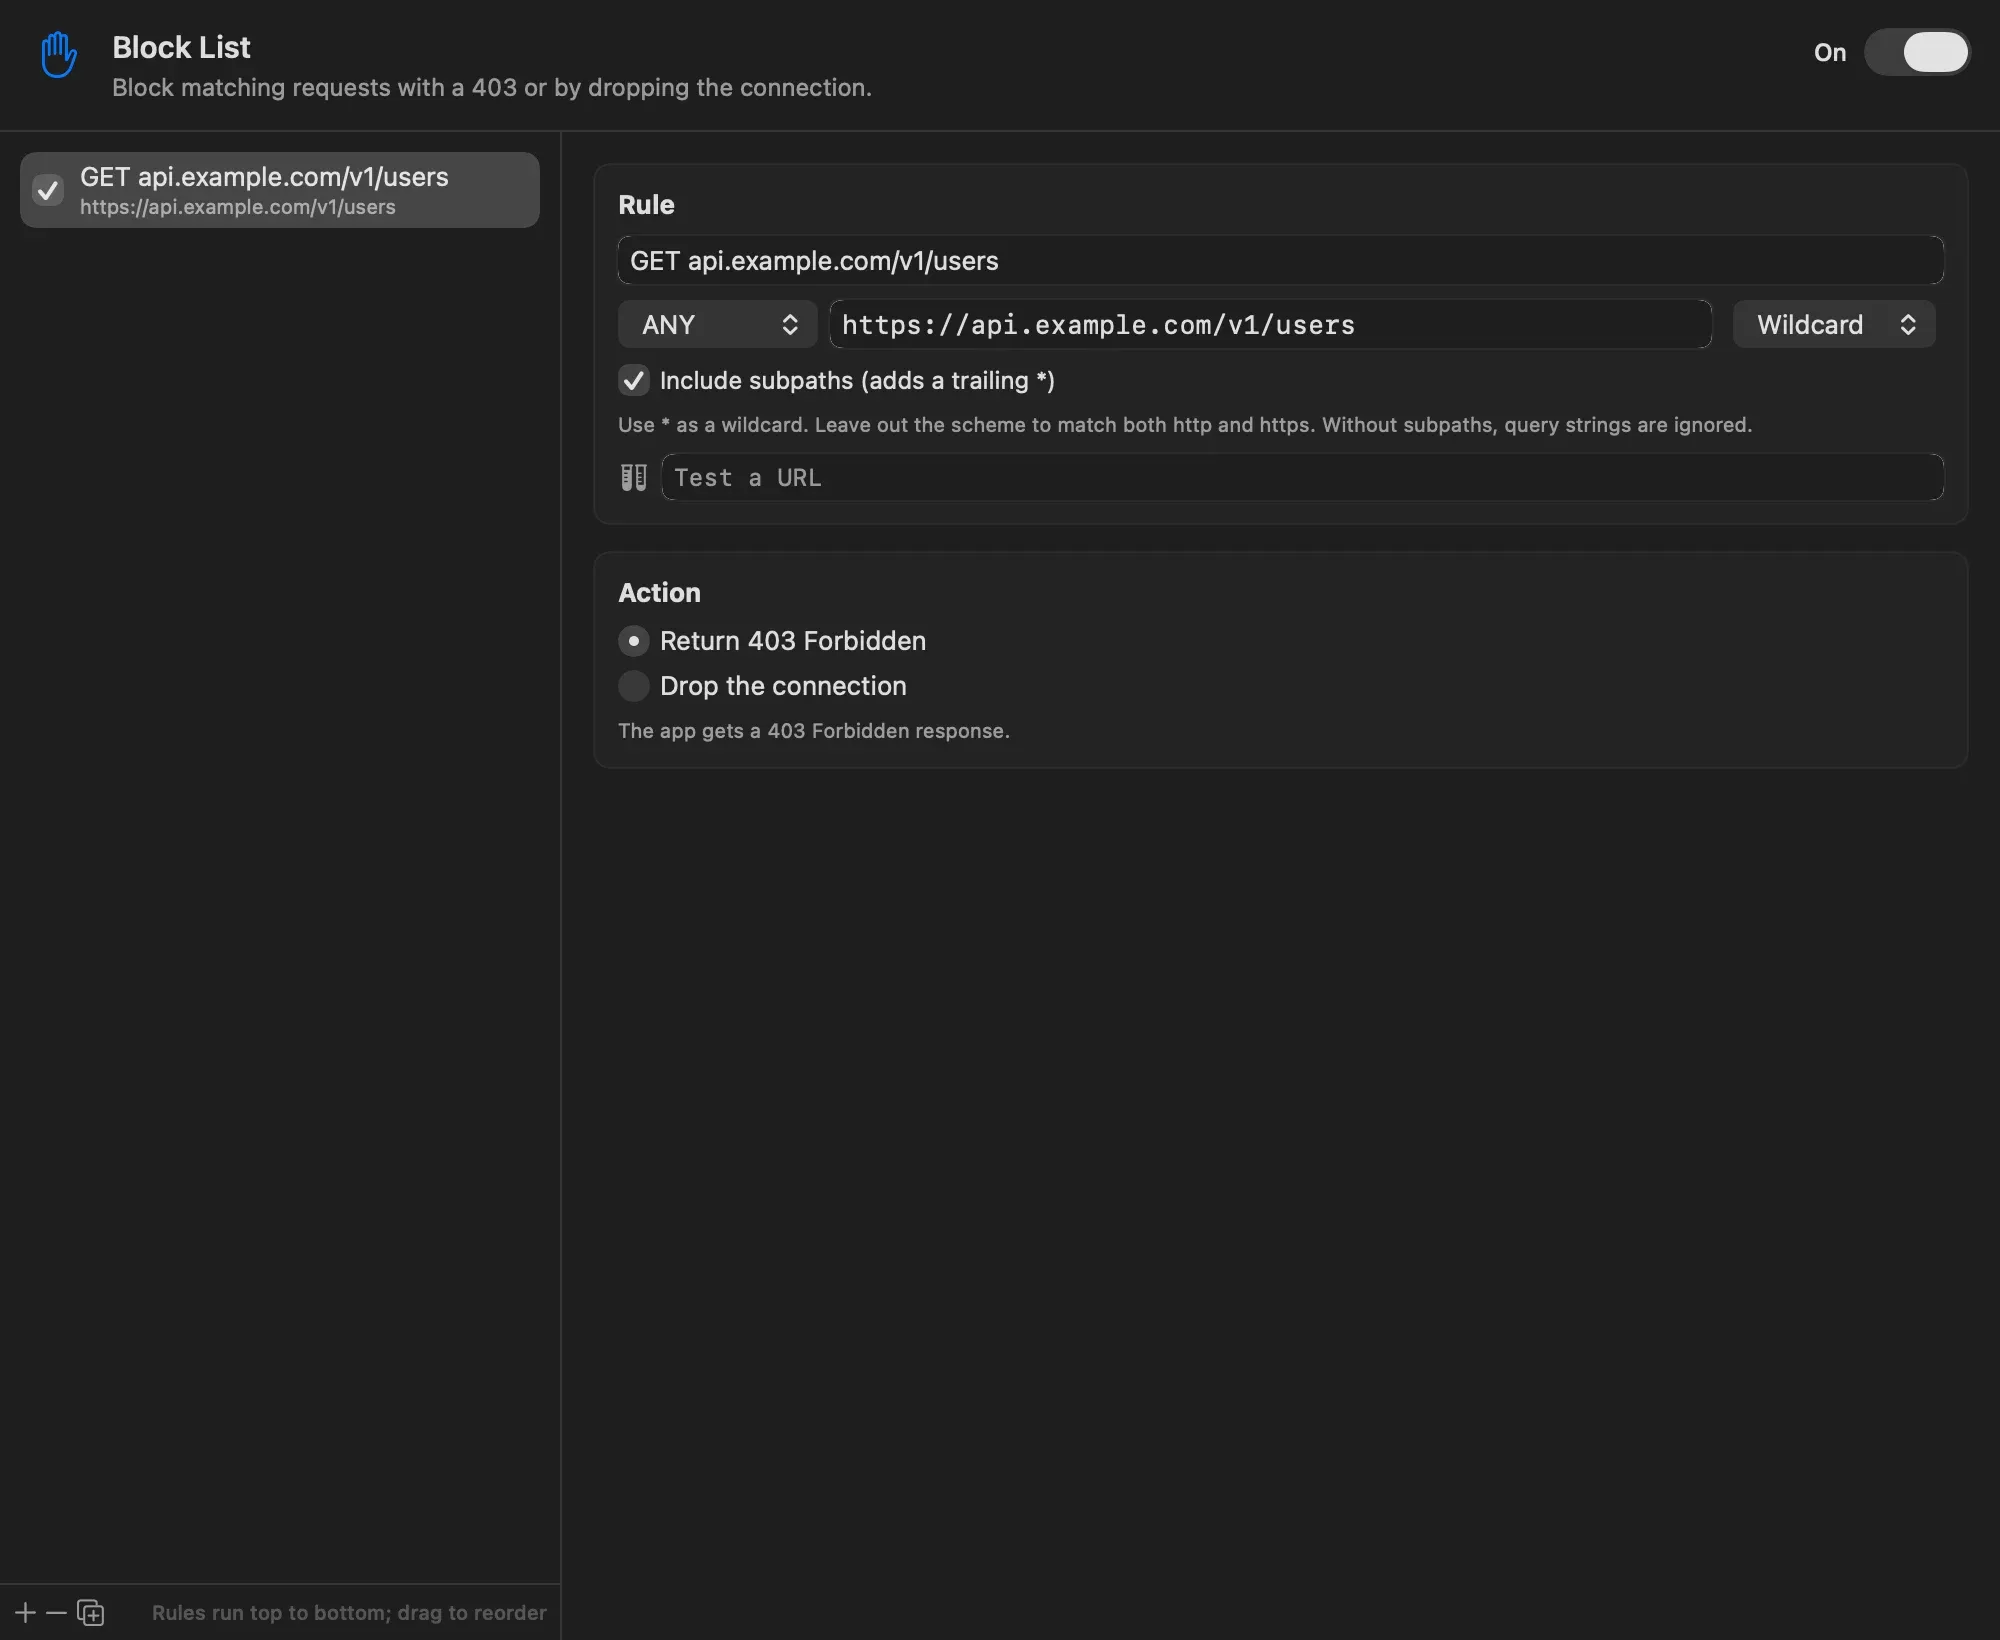Click the 'Block matching requests' description

[492, 88]
